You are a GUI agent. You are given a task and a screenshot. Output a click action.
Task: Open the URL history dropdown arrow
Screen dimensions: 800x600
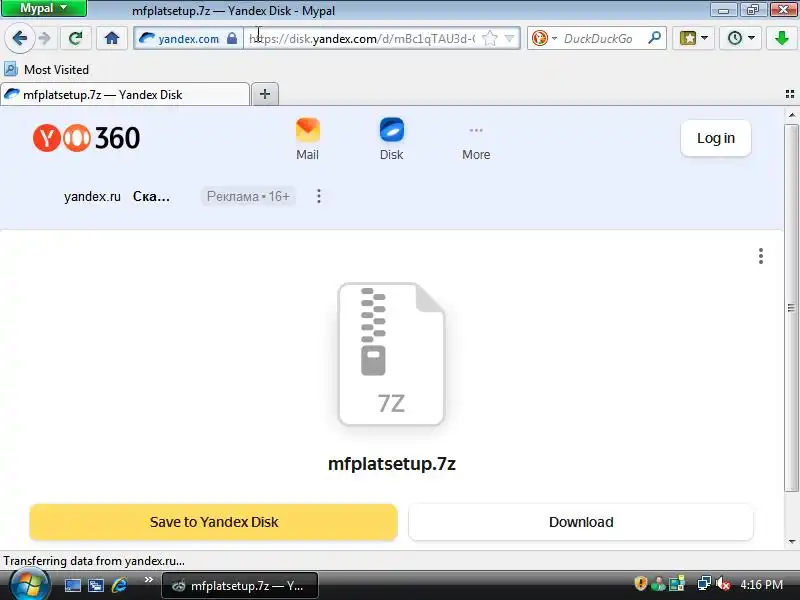pyautogui.click(x=509, y=38)
